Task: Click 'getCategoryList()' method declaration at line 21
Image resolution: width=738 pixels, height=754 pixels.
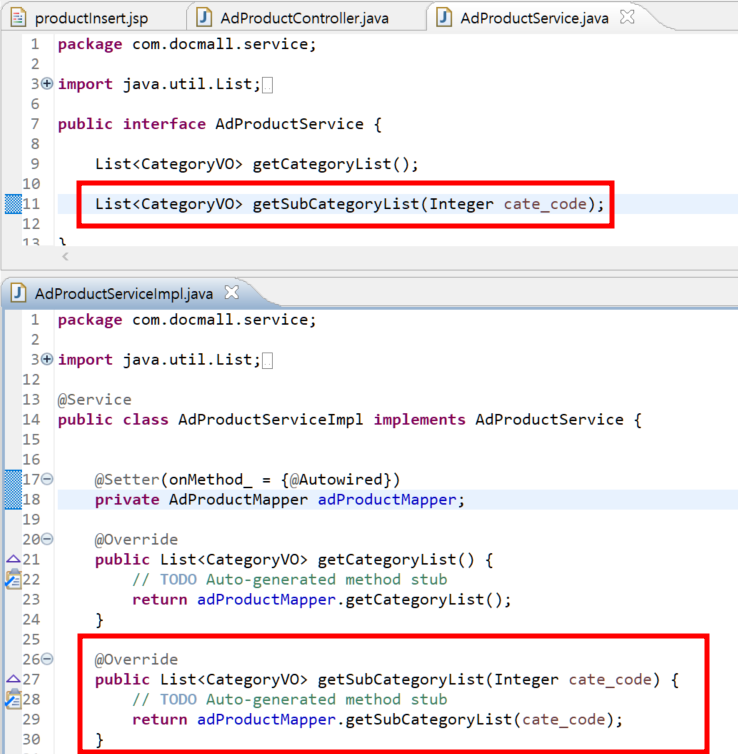Action: [x=396, y=559]
